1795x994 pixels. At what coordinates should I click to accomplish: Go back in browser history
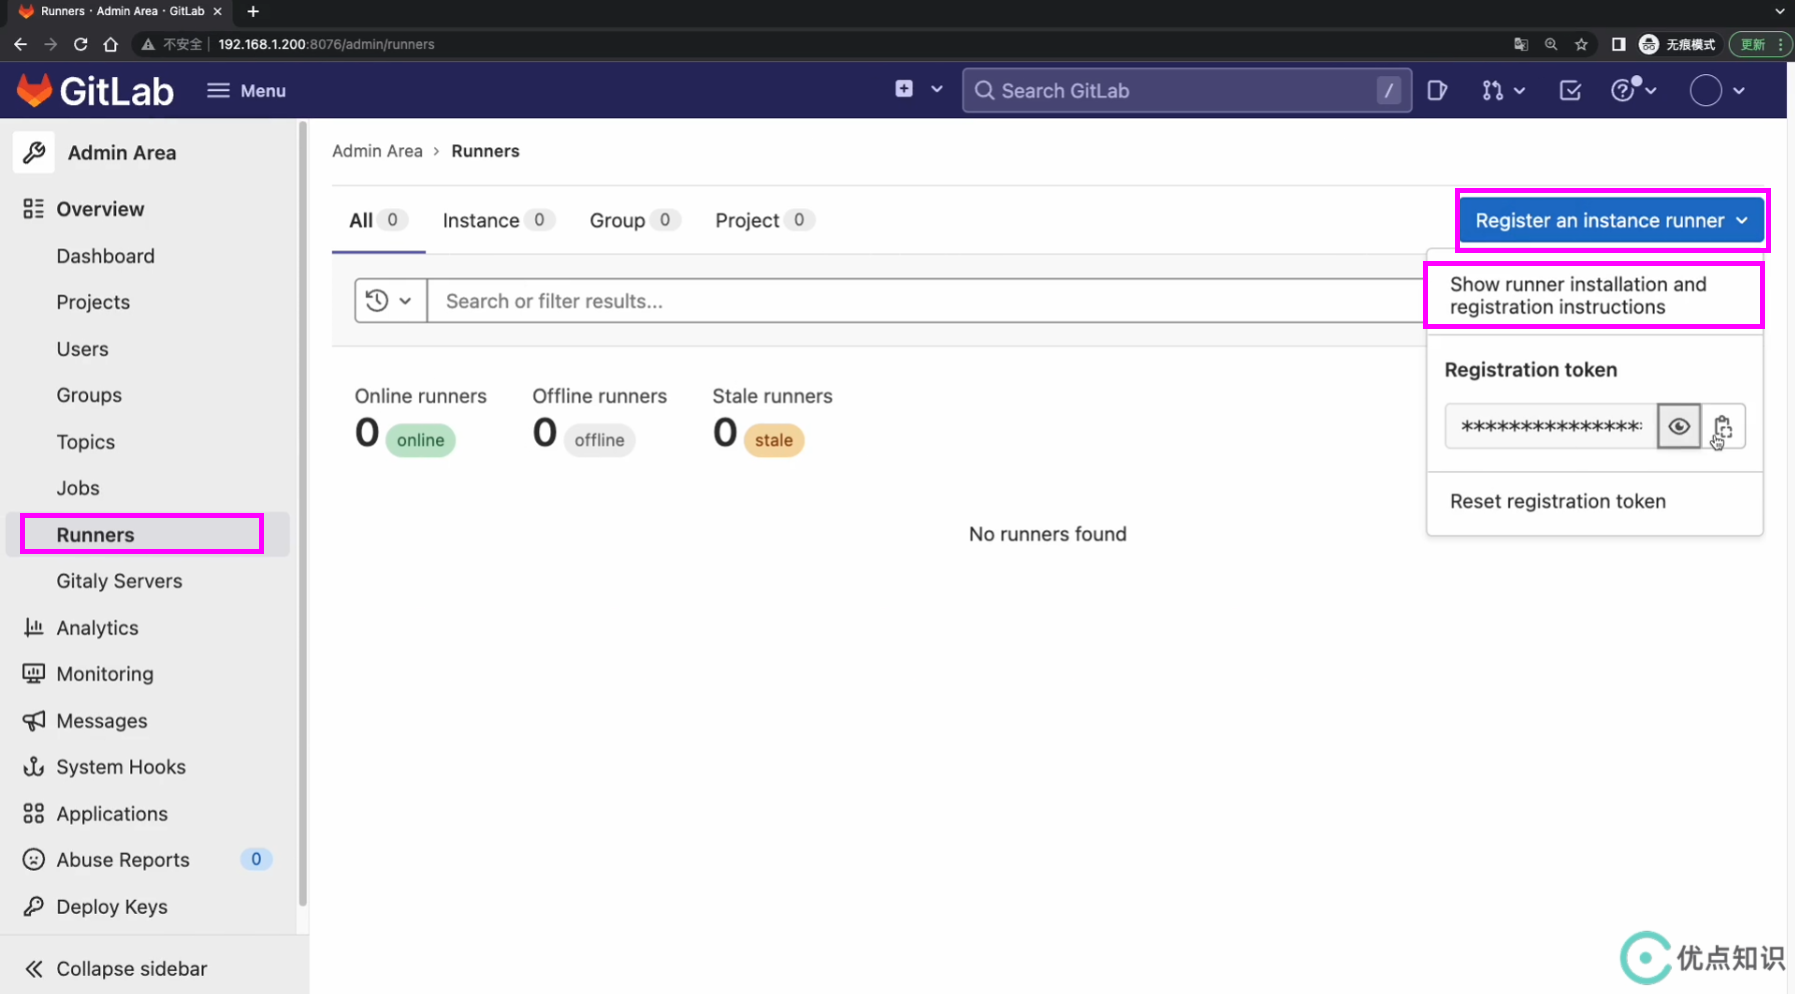tap(20, 44)
